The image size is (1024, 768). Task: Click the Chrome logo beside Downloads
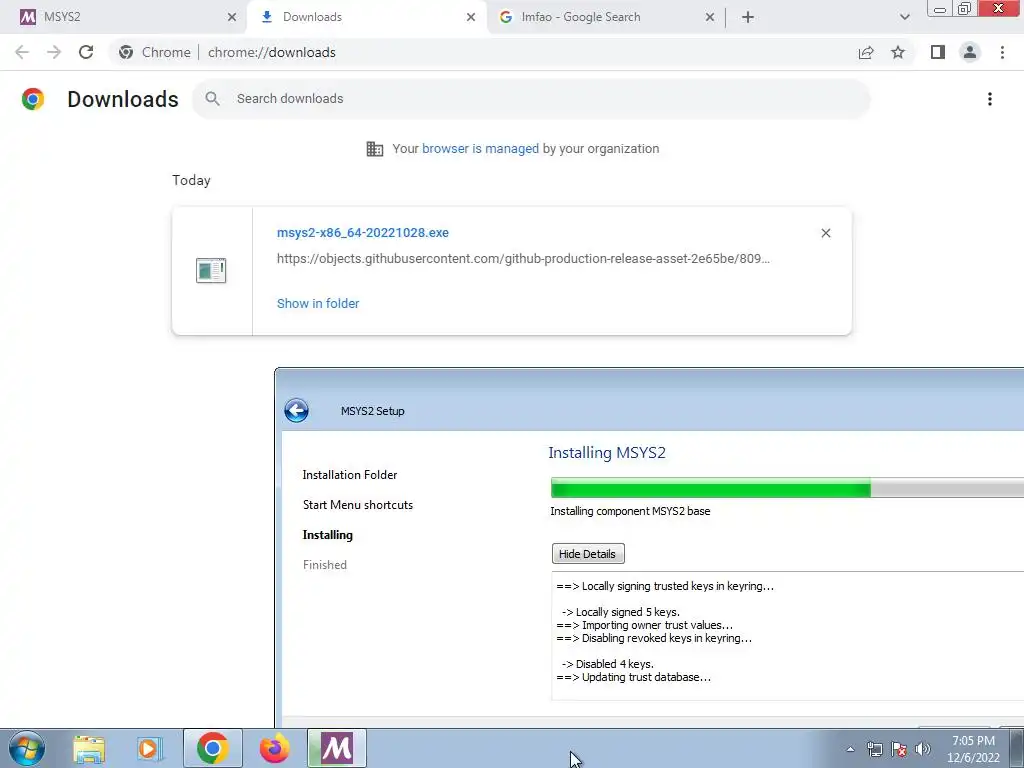33,99
